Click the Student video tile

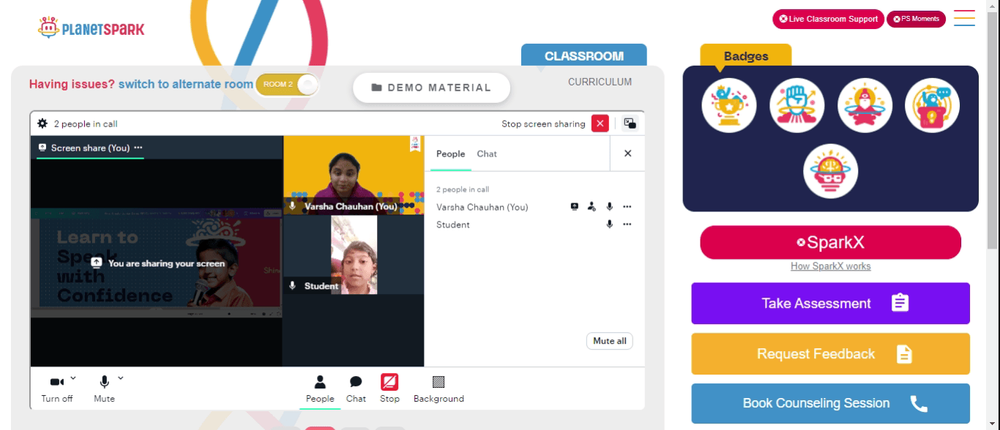point(353,255)
